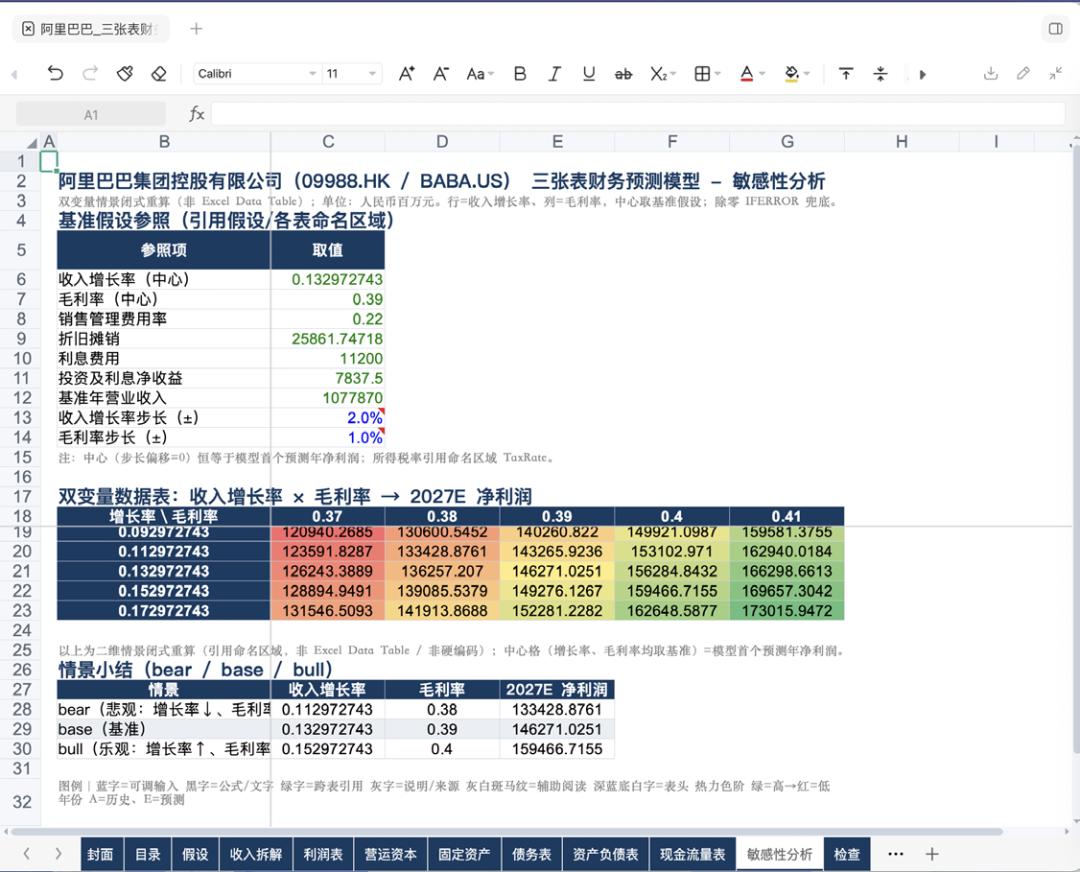Show more sheets via ellipsis button
1080x872 pixels.
(x=895, y=854)
